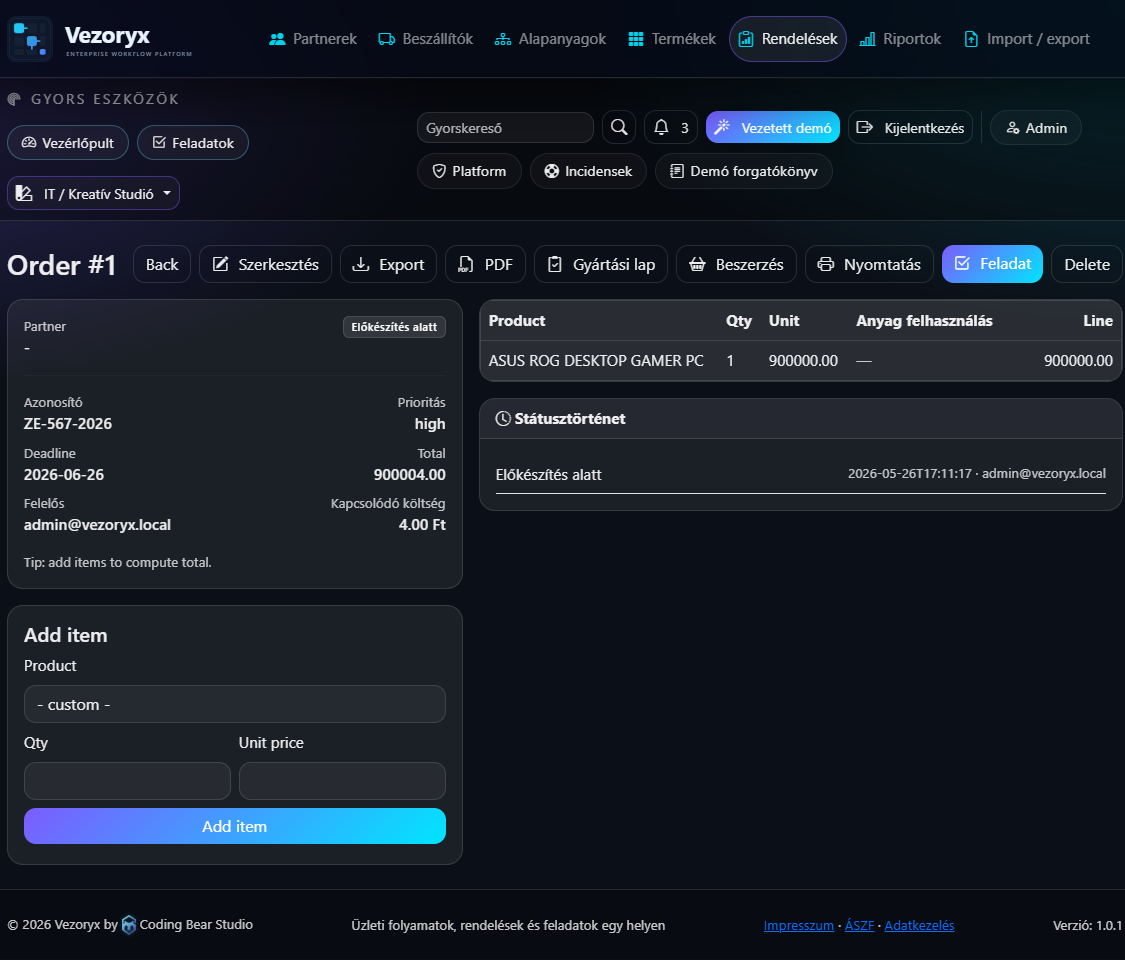Click the Delete order button
1125x960 pixels.
[1086, 264]
